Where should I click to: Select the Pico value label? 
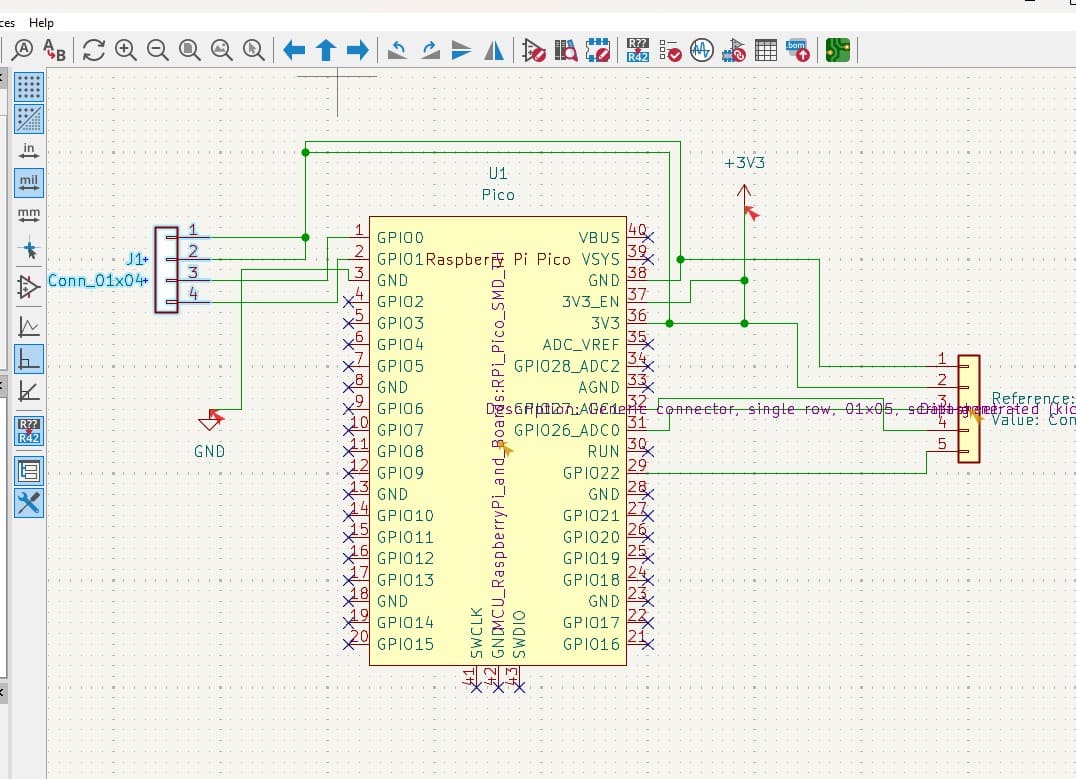498,195
